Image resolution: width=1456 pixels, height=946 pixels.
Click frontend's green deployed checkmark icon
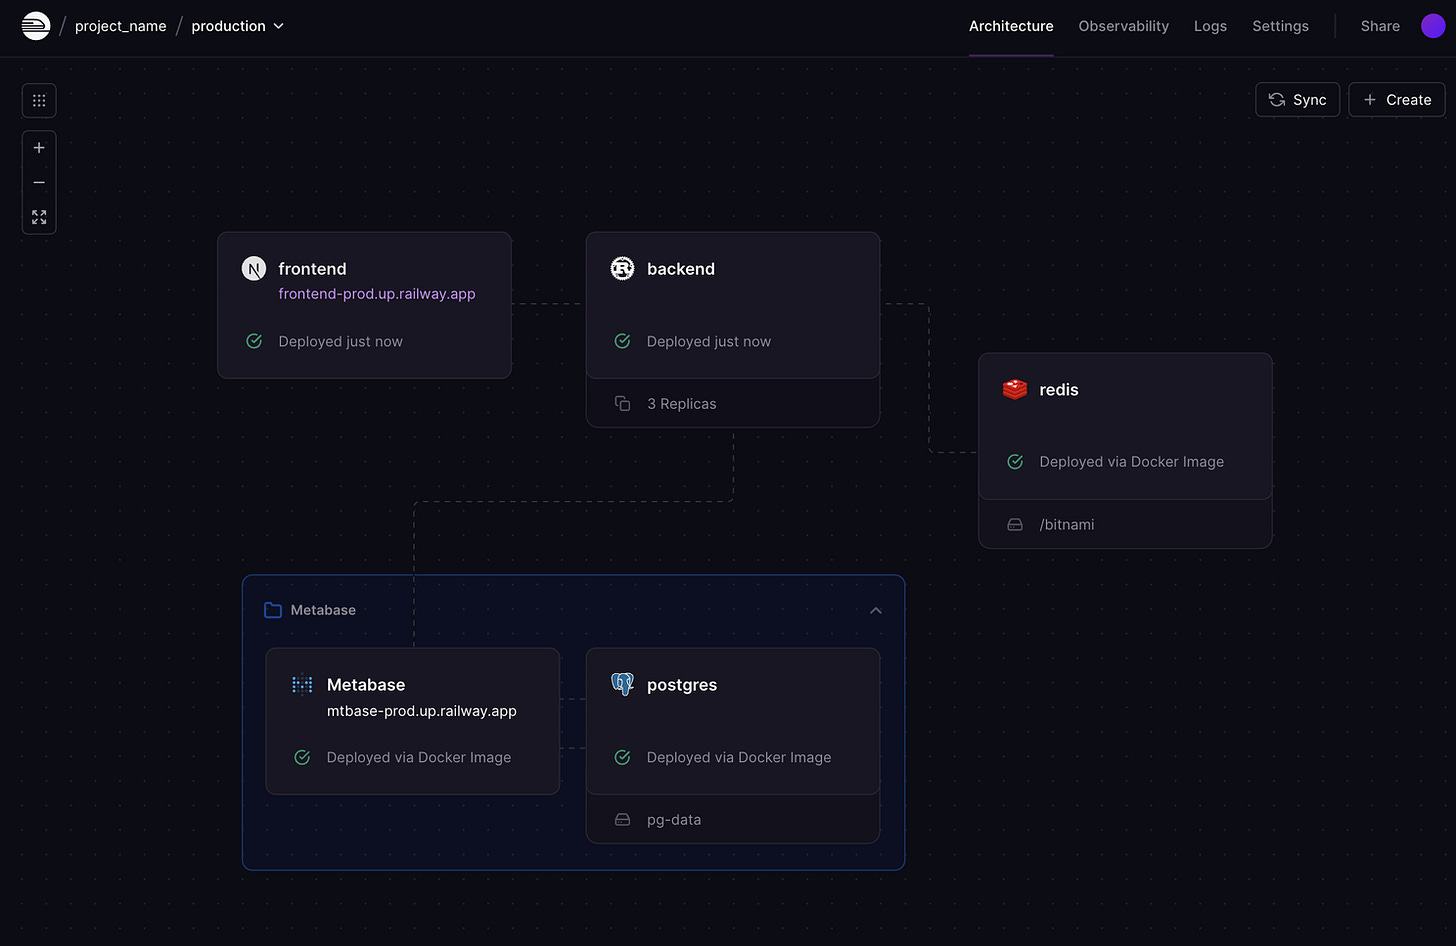click(254, 341)
